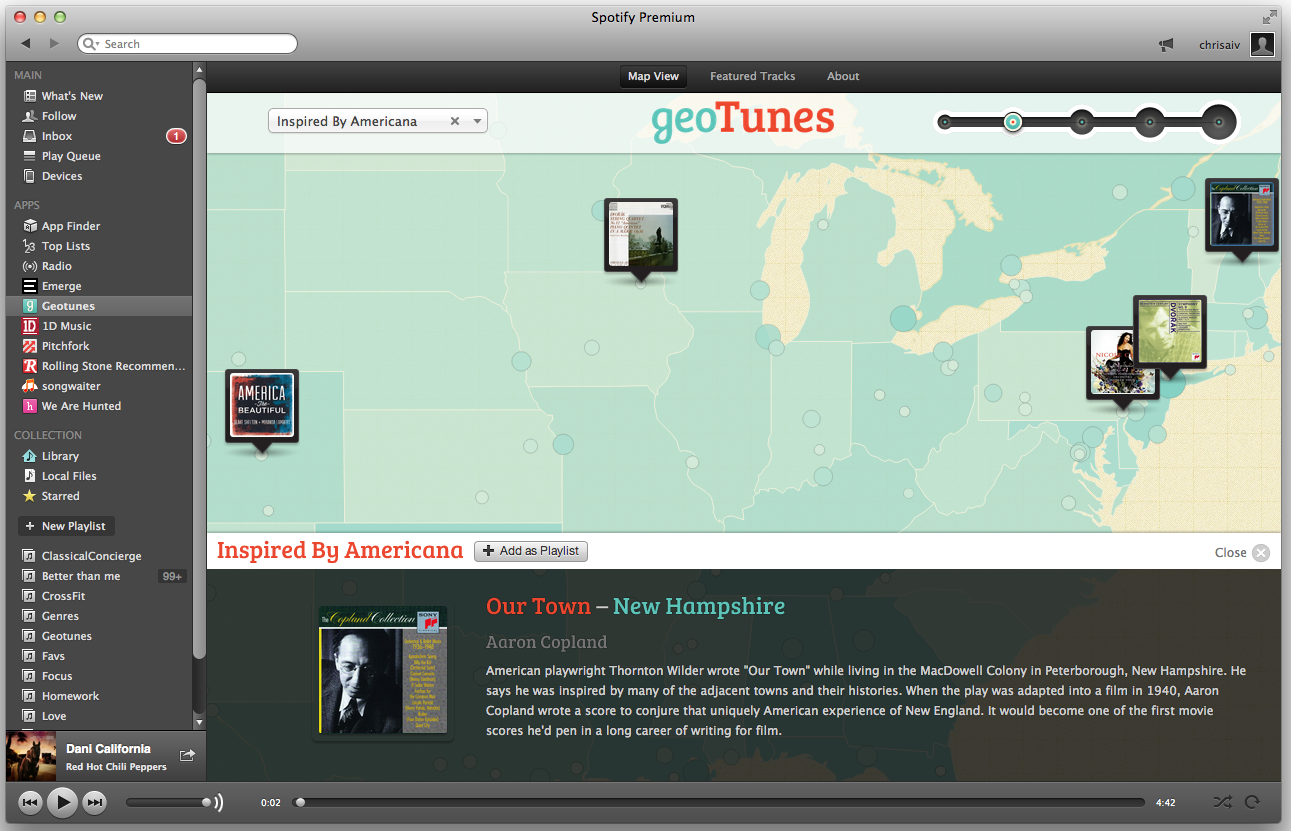This screenshot has width=1291, height=831.
Task: Skip to the next track
Action: point(94,802)
